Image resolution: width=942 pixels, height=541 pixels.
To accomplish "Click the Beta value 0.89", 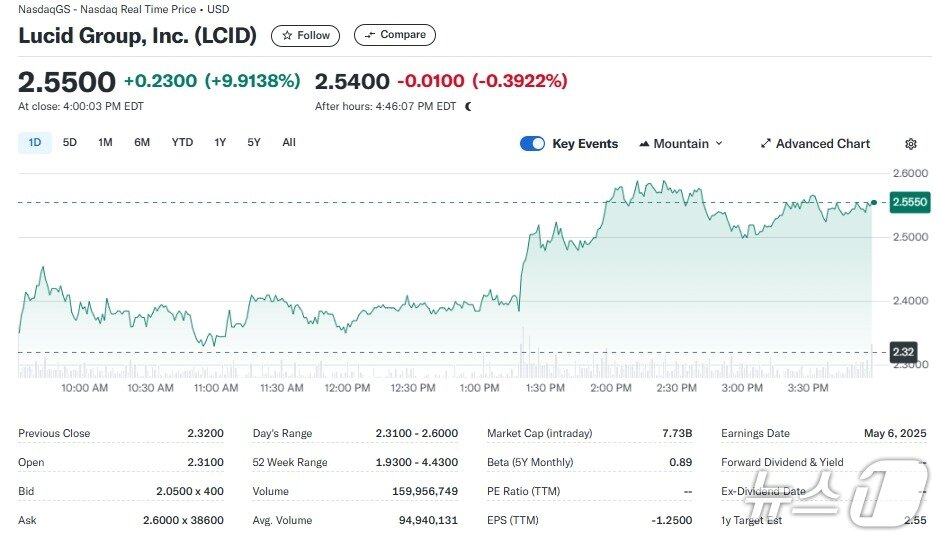I will [681, 462].
